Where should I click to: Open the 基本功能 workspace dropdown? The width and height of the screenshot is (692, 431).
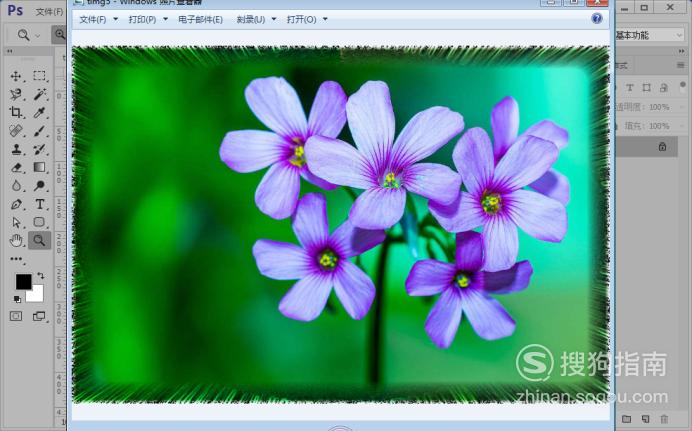649,35
